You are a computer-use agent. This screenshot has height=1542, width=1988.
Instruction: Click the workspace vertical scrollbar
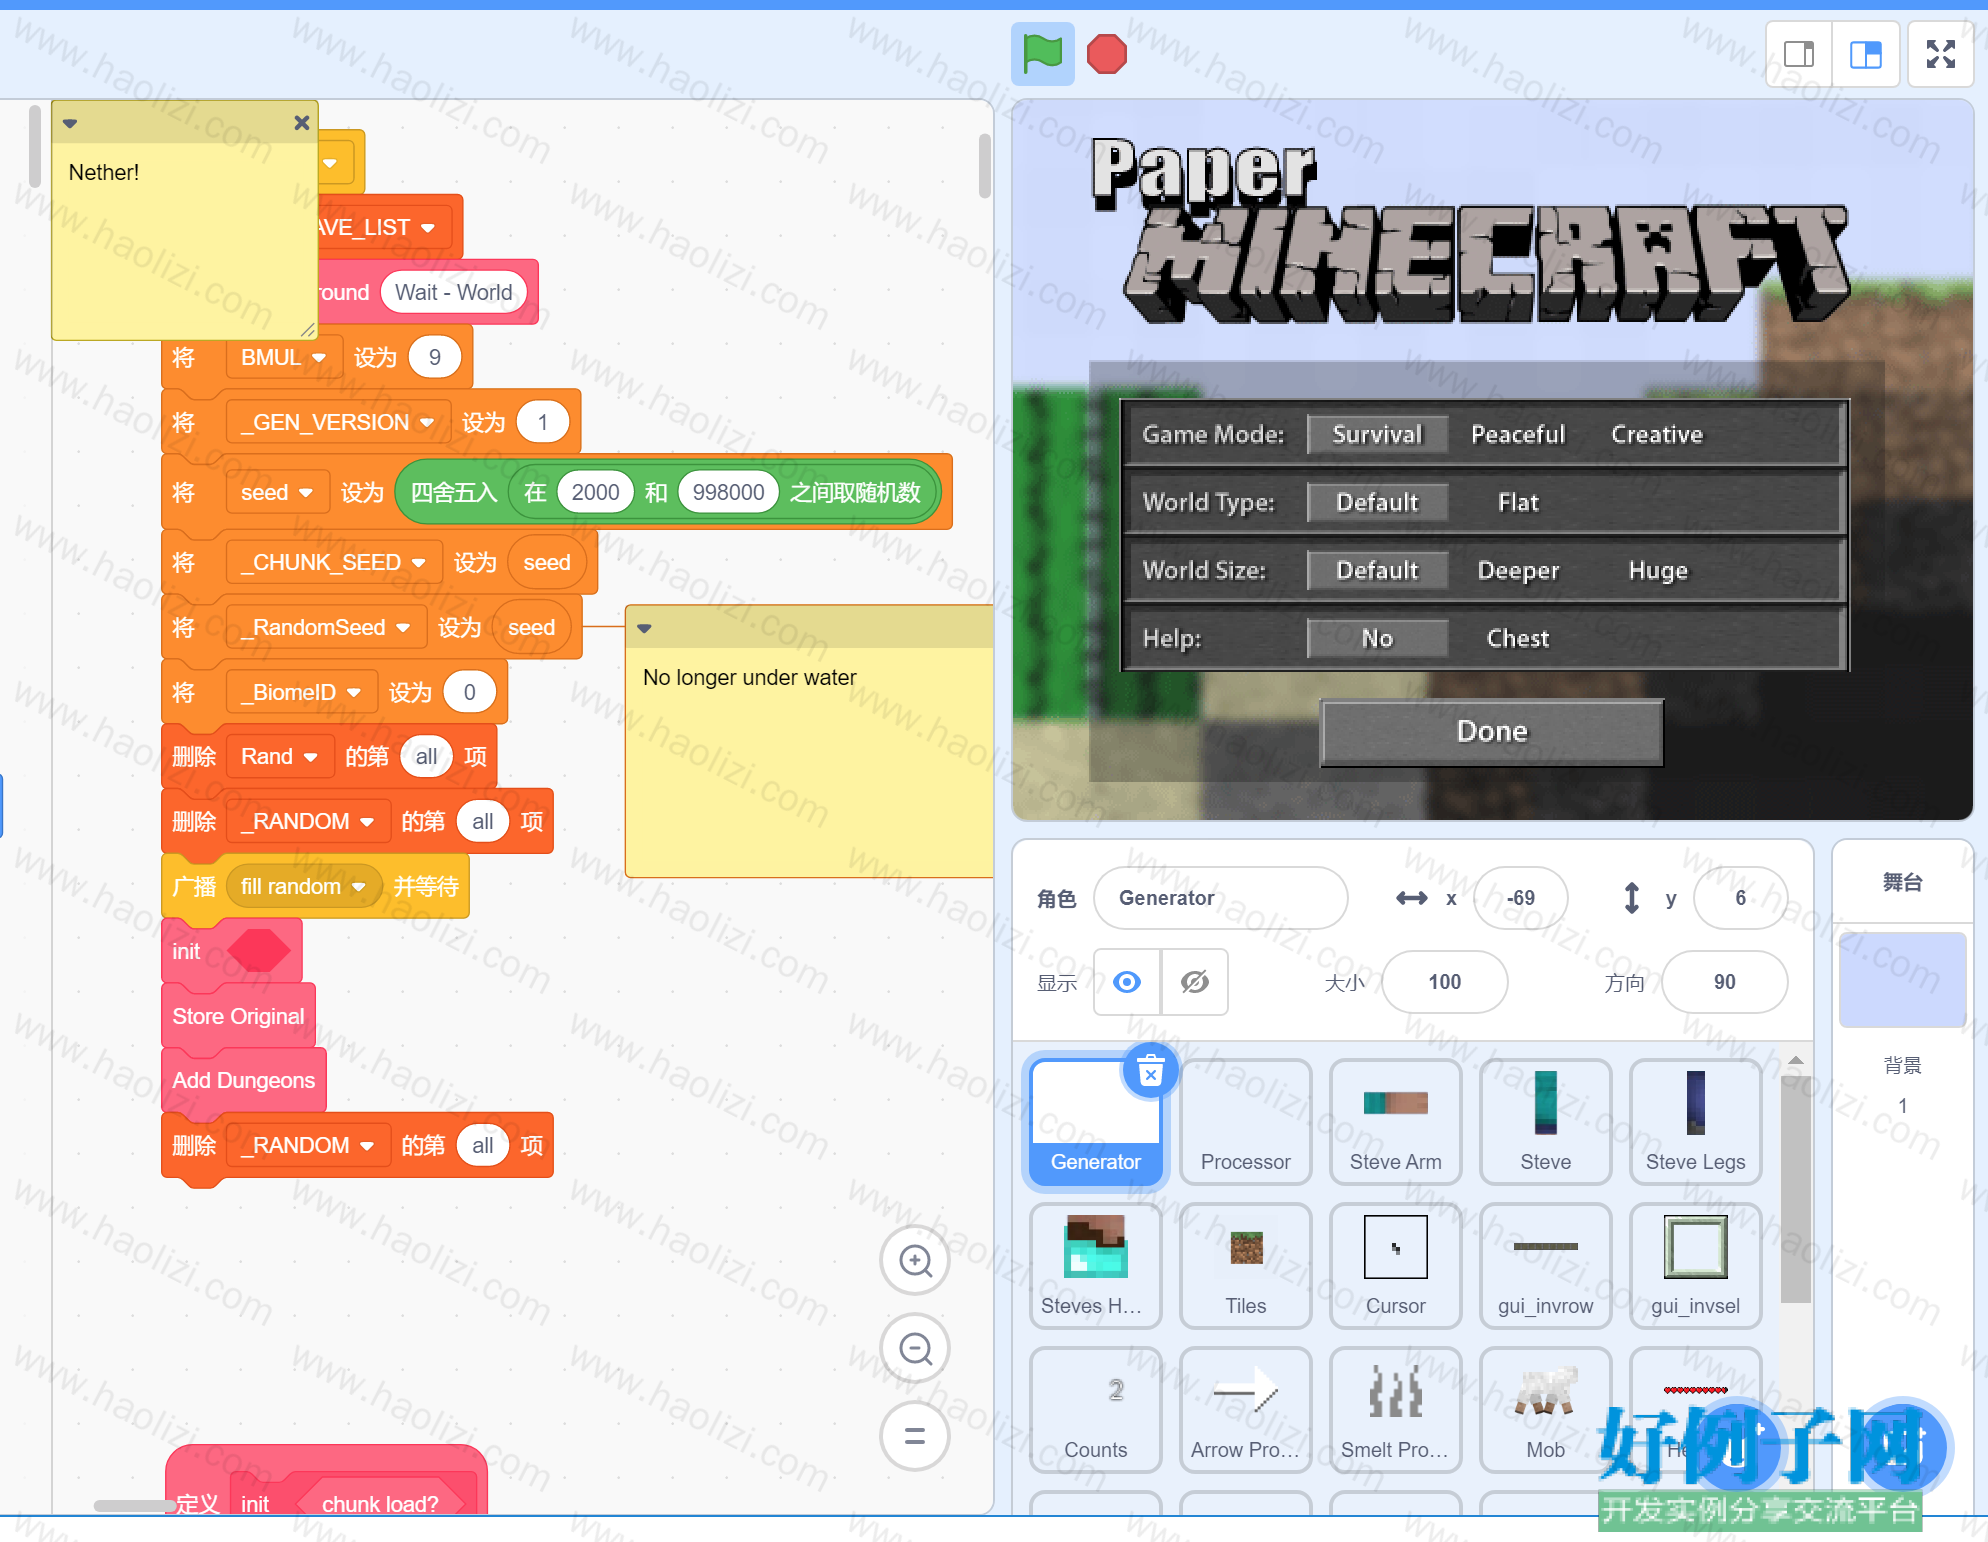click(x=984, y=165)
